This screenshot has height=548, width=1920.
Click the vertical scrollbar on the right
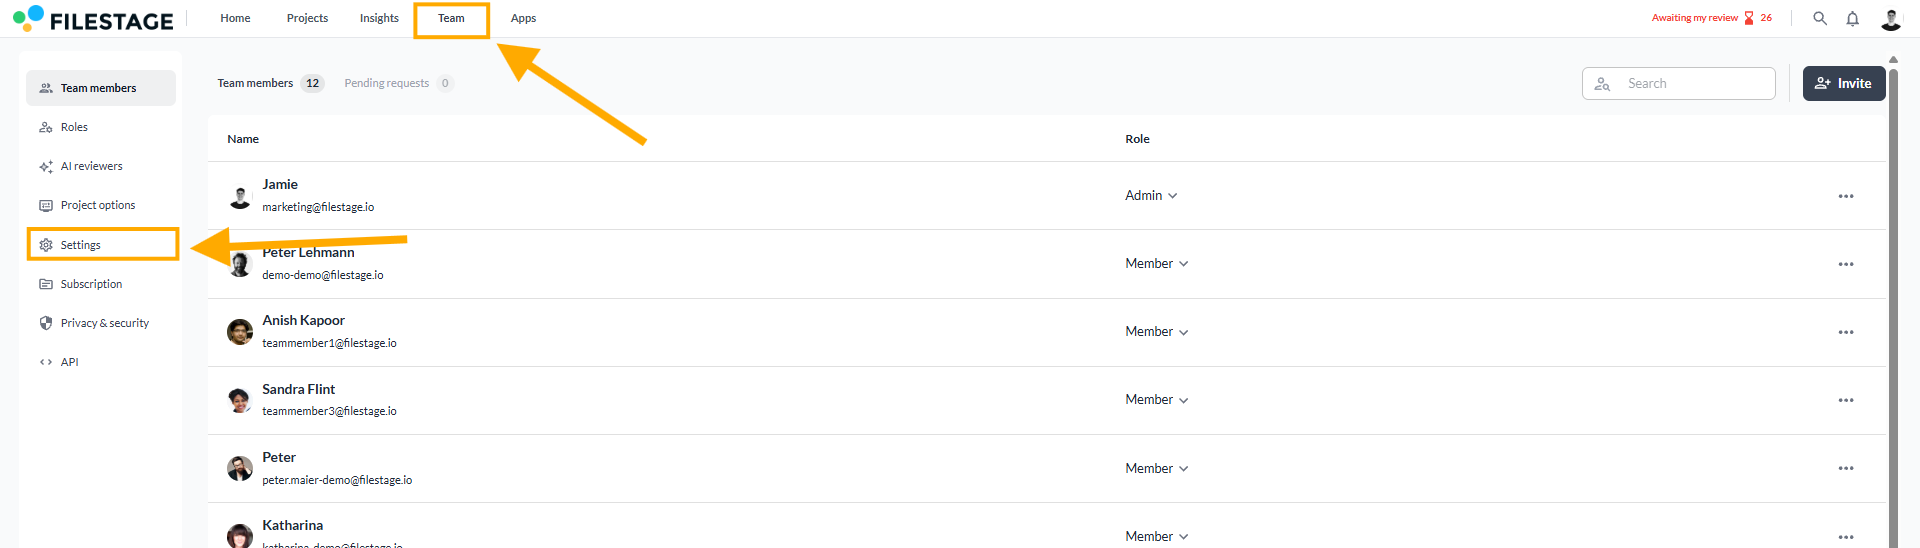click(x=1893, y=300)
